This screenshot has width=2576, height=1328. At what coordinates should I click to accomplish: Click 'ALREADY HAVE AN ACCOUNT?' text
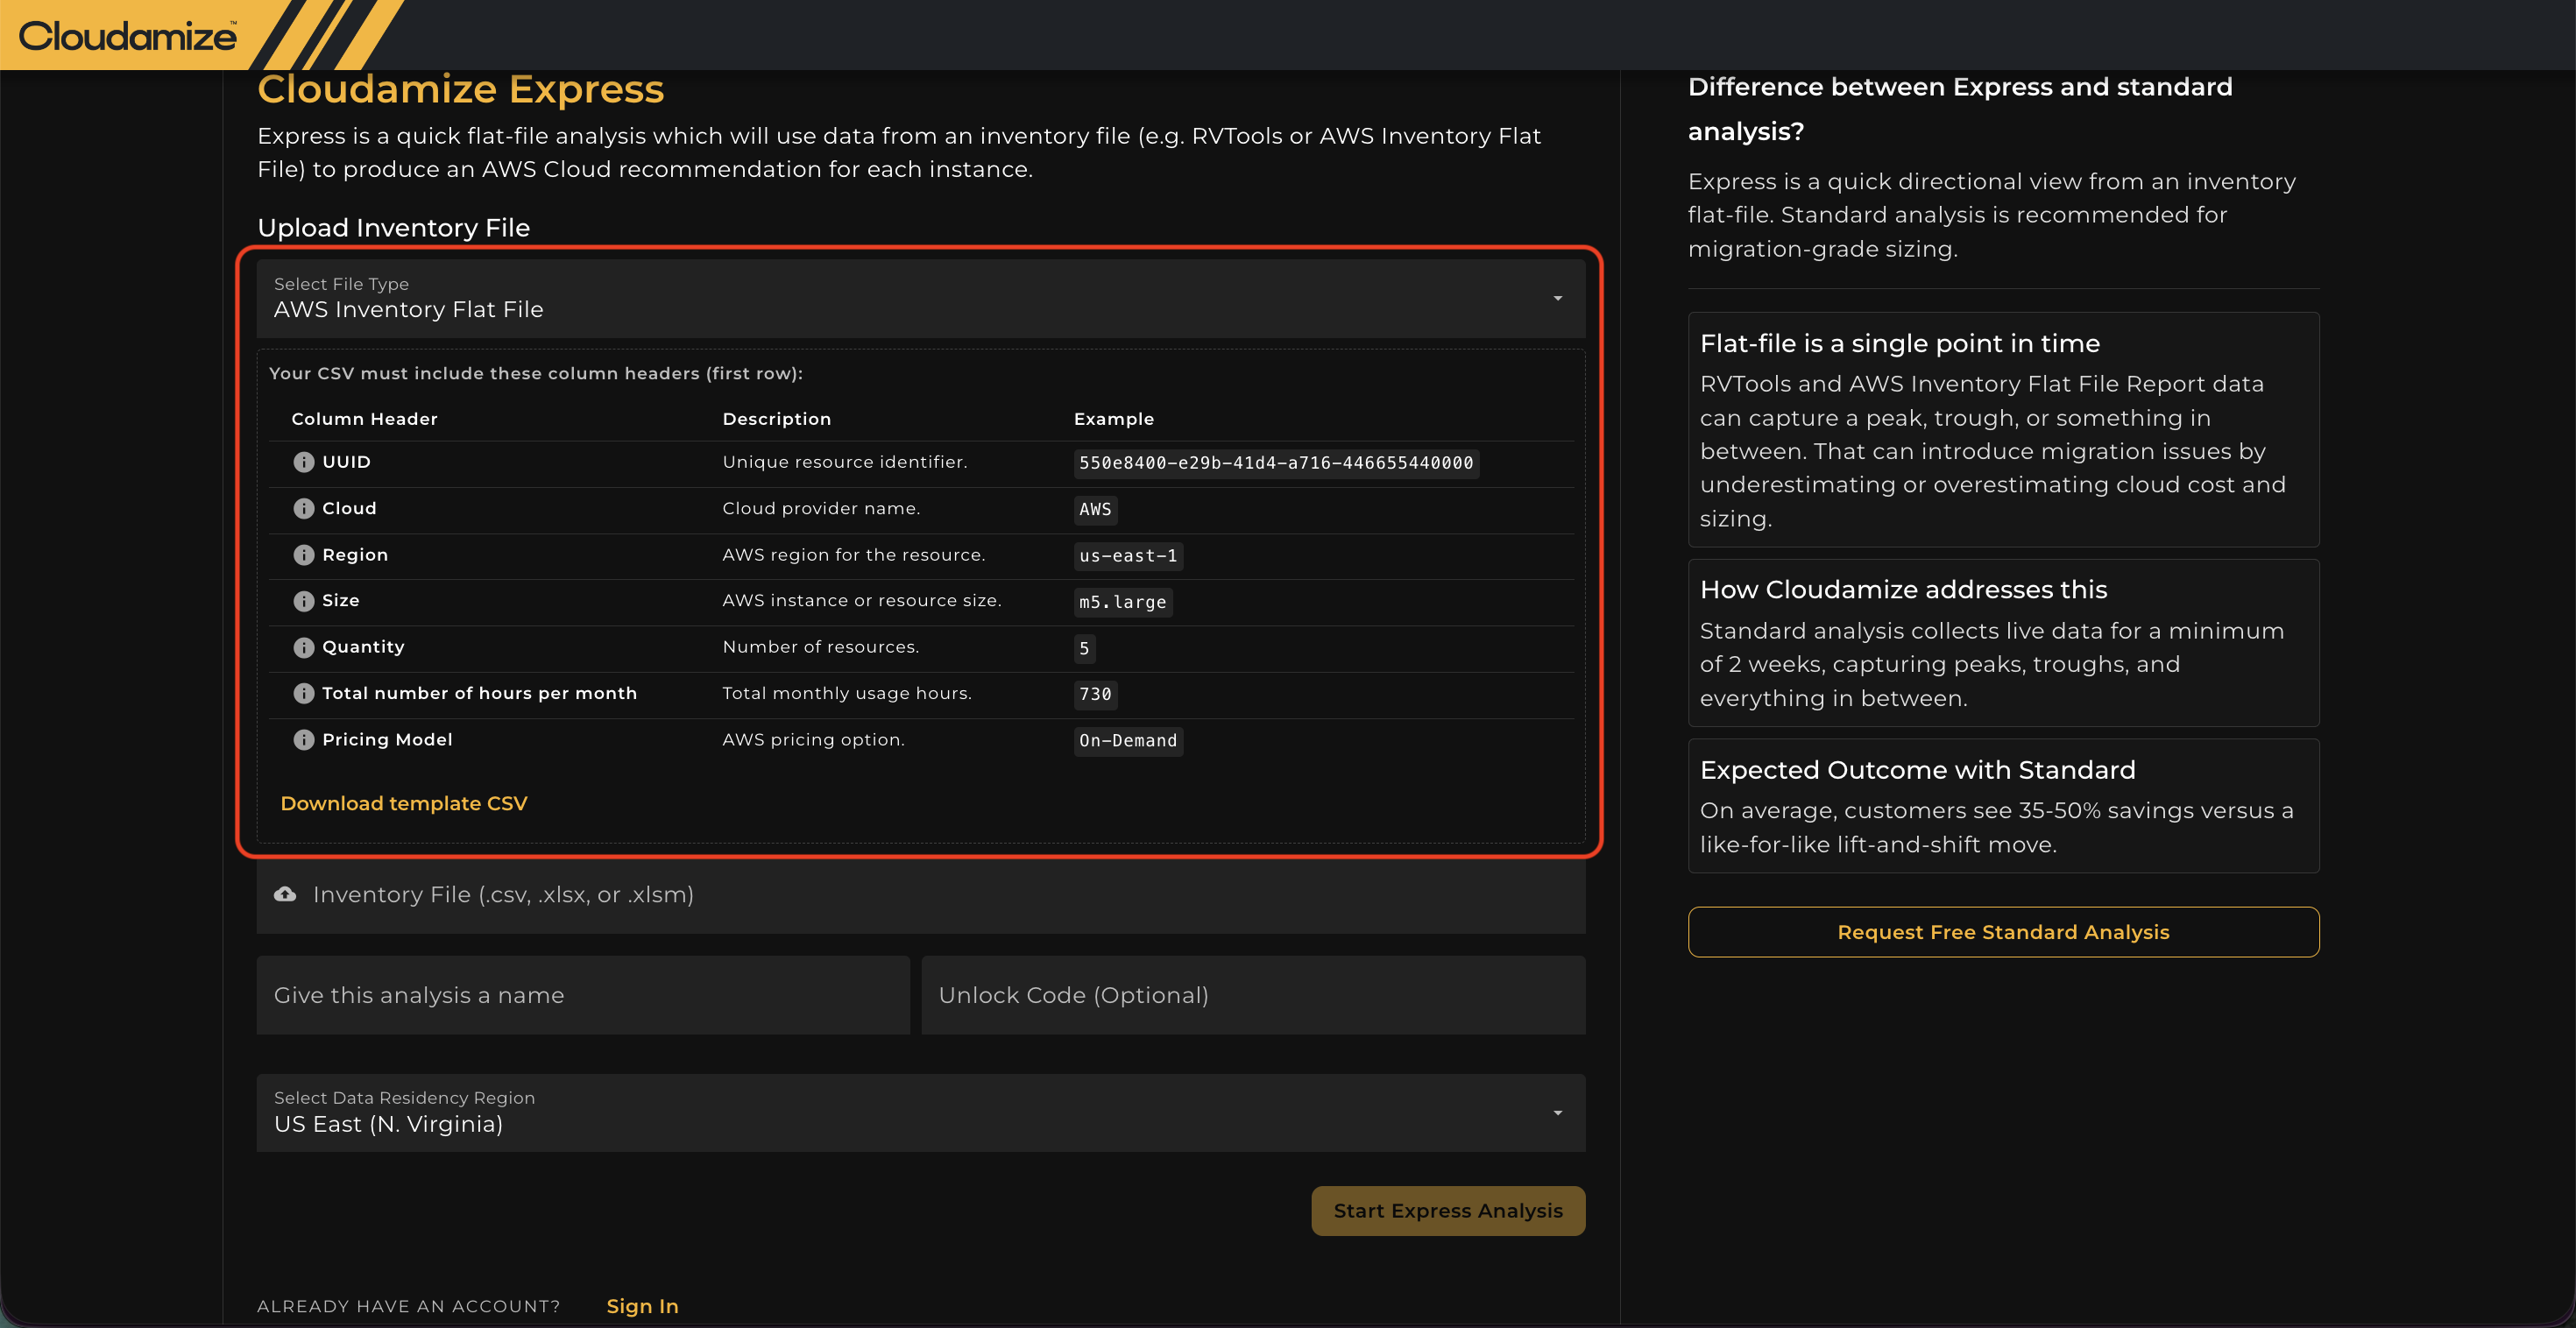(x=409, y=1306)
